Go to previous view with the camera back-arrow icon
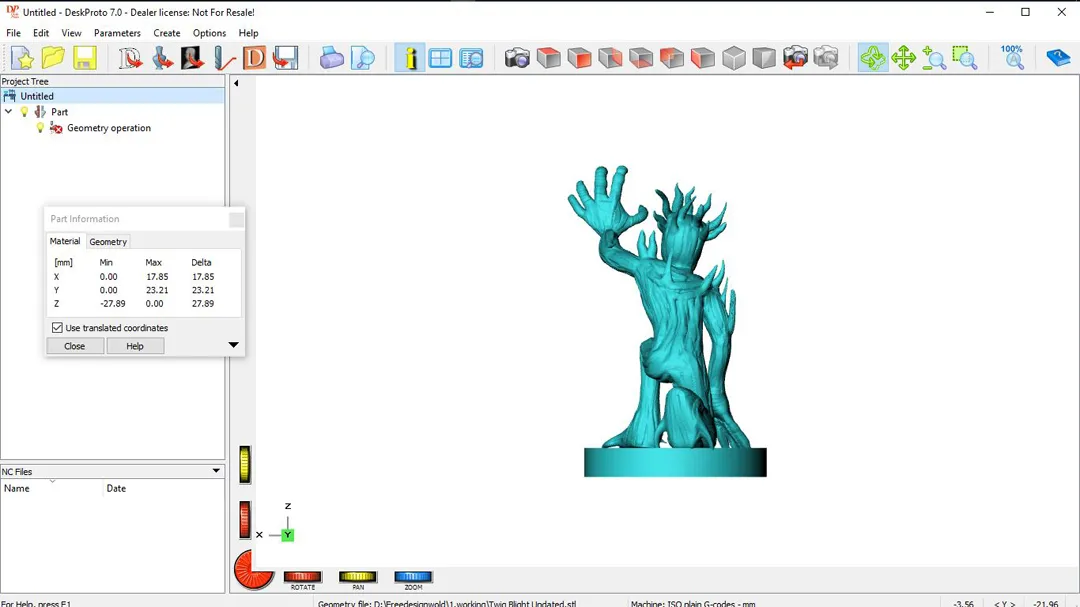Screen dimensions: 1080x607 tap(795, 58)
